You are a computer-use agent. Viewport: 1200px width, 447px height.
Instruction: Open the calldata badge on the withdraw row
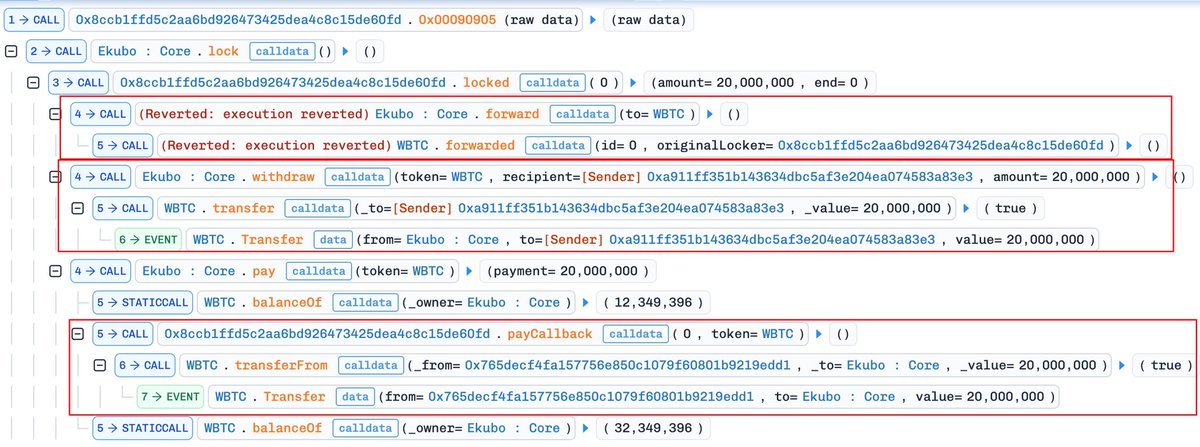pyautogui.click(x=356, y=177)
